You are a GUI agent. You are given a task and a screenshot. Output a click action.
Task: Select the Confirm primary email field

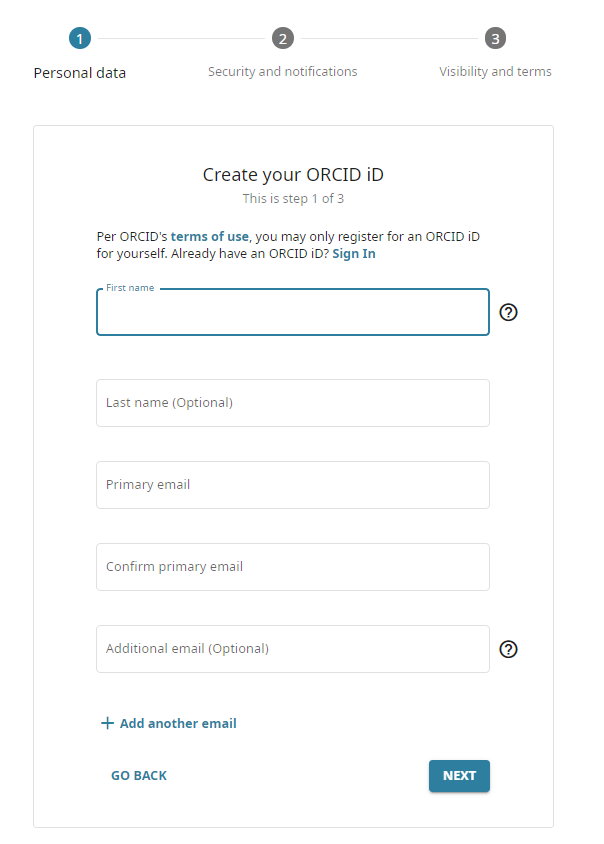click(x=293, y=567)
